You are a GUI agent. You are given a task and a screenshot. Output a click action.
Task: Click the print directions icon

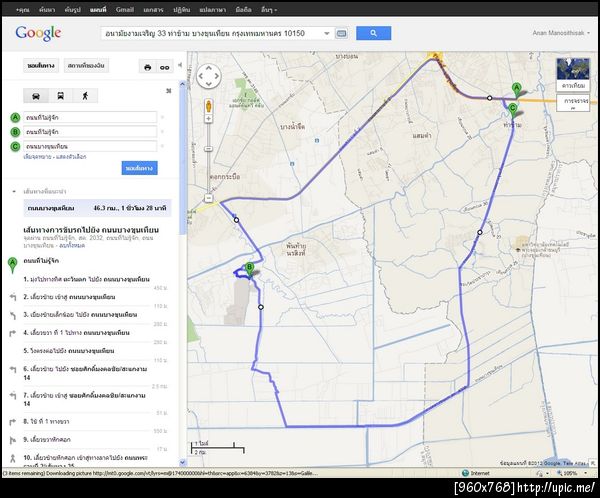click(x=147, y=67)
